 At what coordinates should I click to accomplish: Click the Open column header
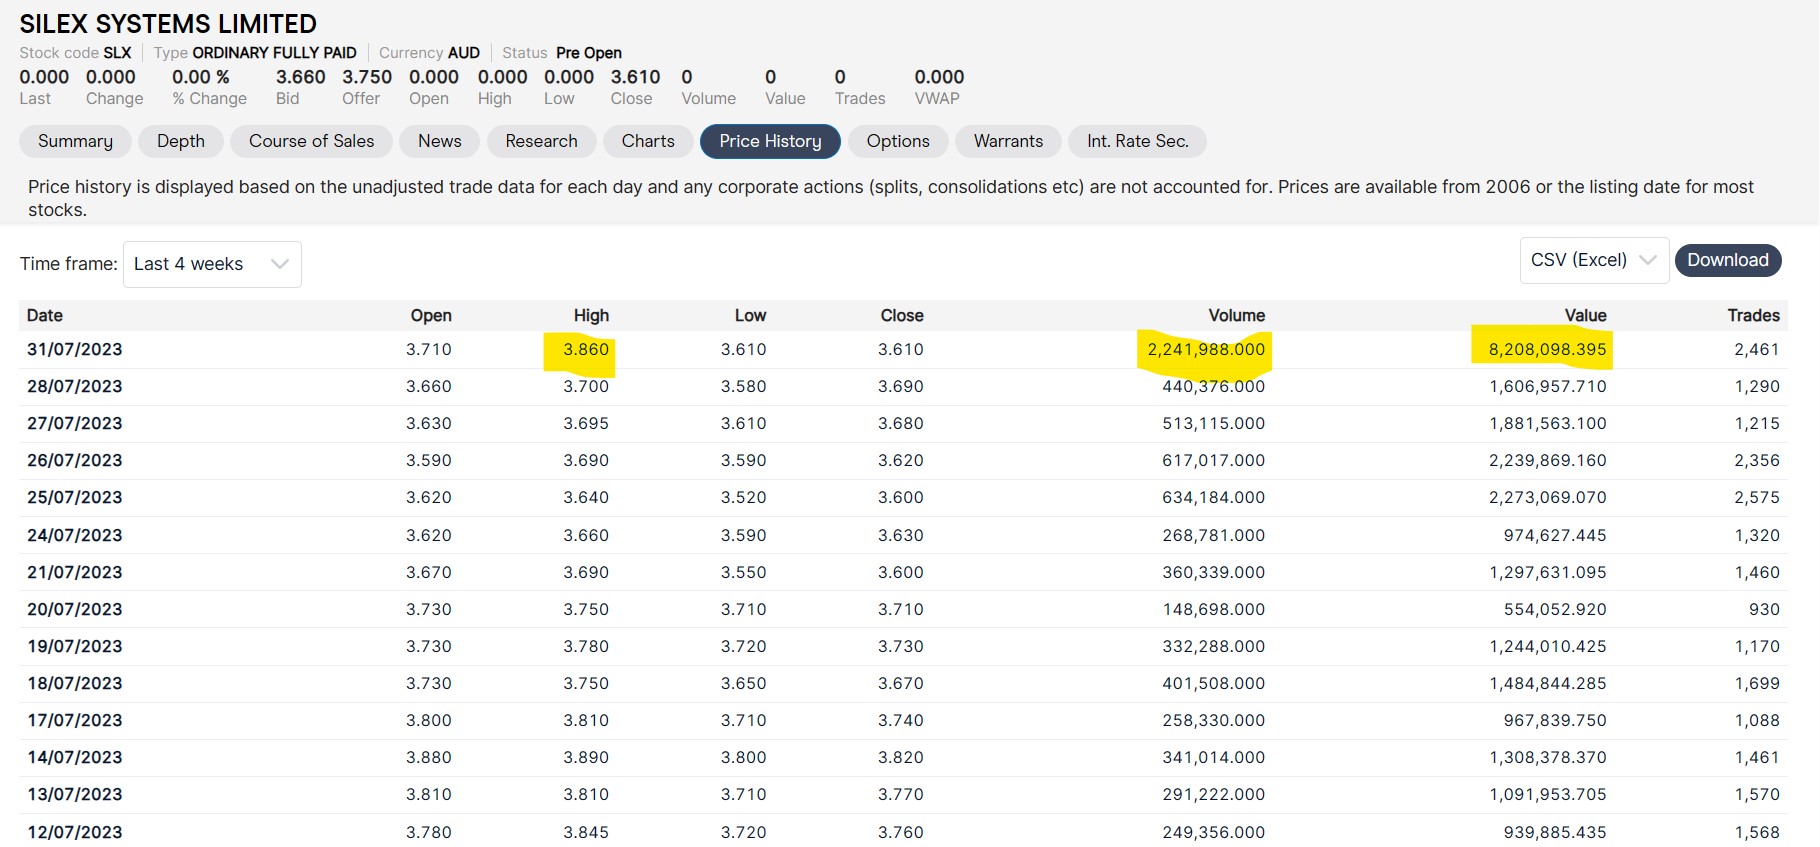pos(431,316)
